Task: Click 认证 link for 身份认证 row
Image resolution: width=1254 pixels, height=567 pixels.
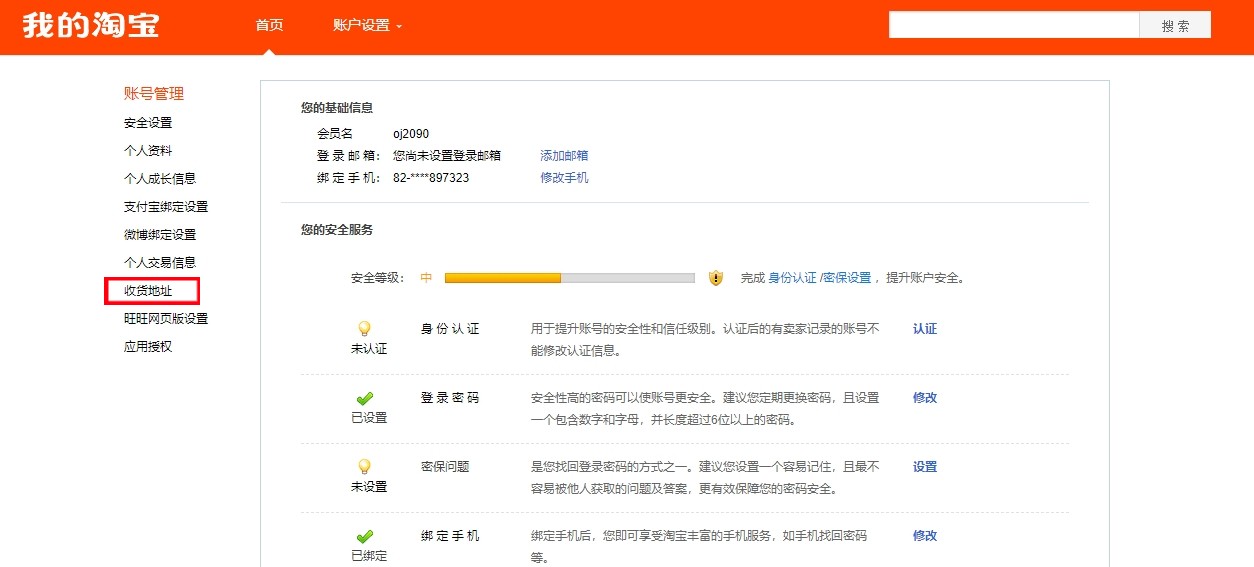Action: [x=925, y=329]
